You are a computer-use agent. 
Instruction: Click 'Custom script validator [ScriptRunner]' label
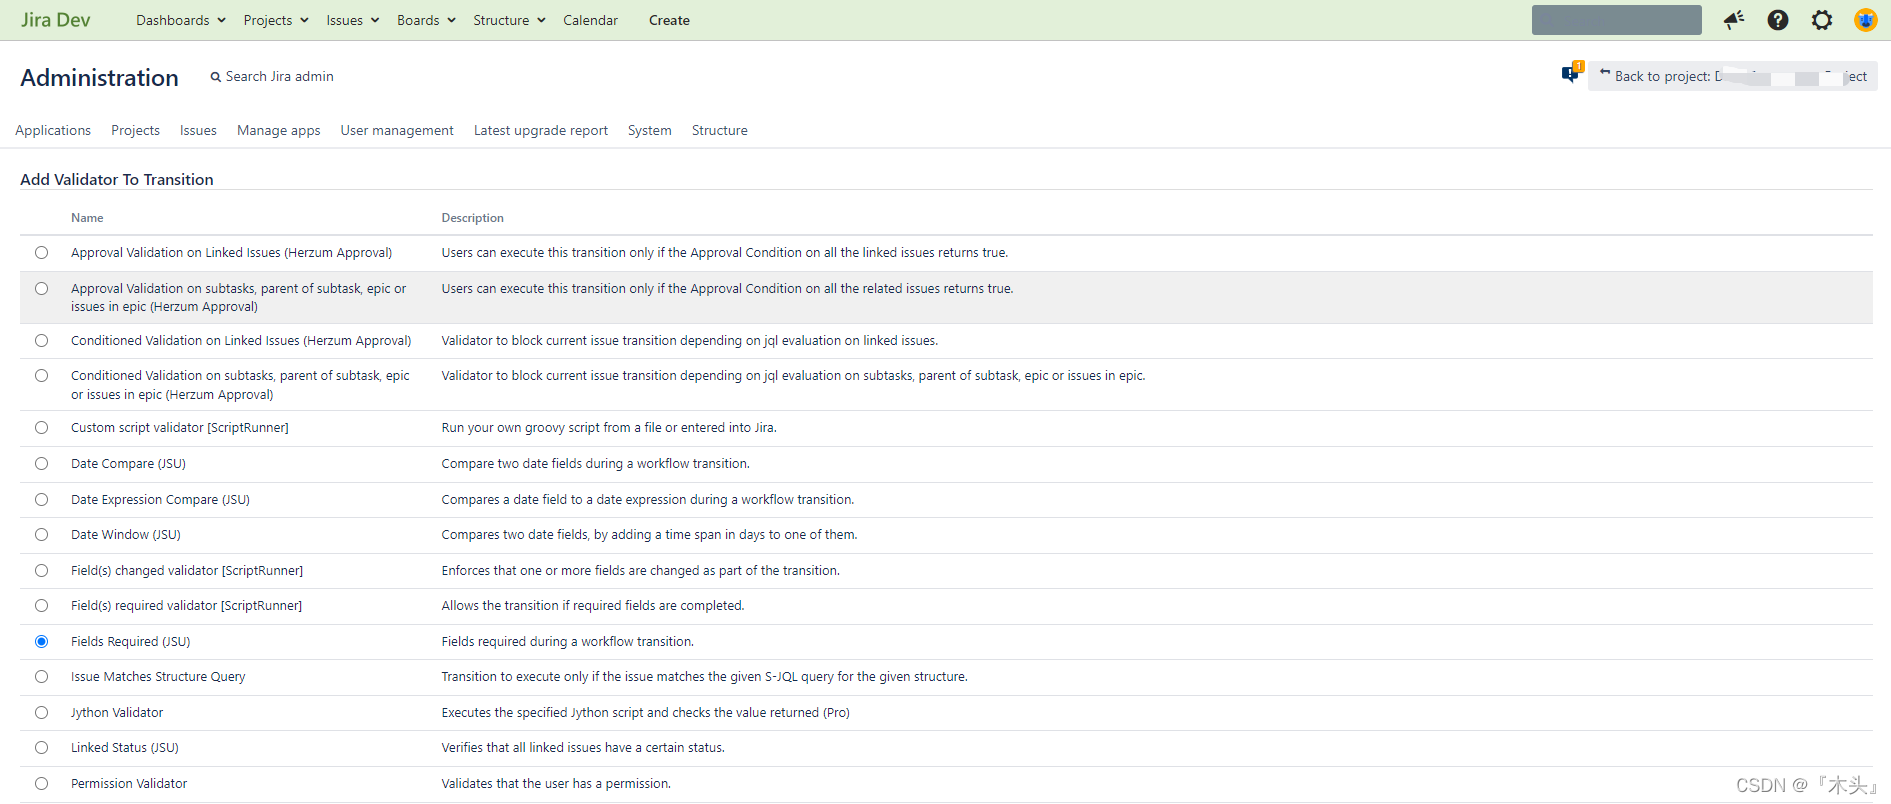tap(180, 428)
